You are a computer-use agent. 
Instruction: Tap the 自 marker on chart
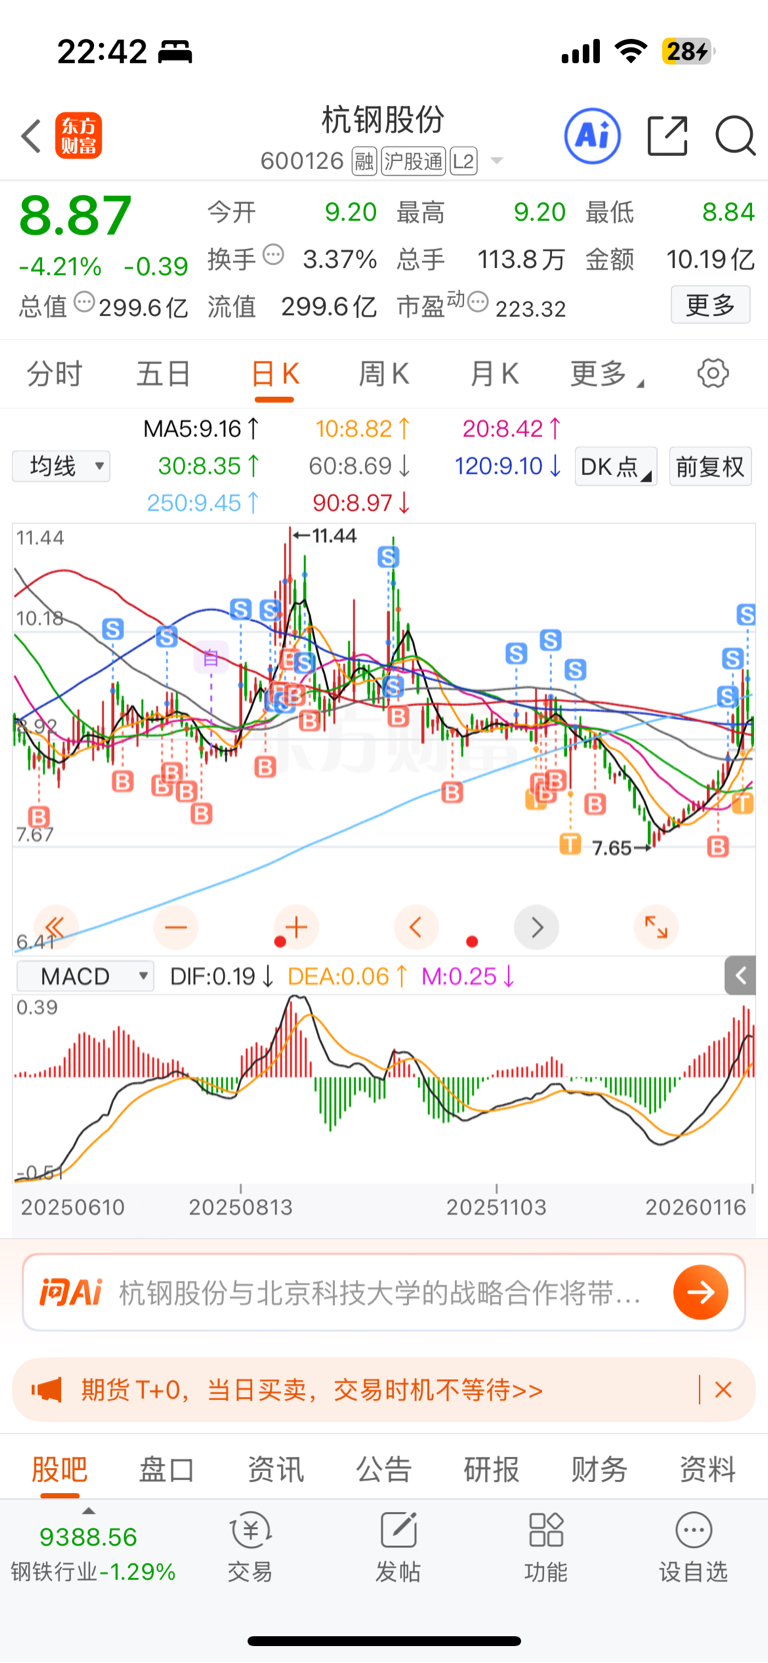(211, 657)
